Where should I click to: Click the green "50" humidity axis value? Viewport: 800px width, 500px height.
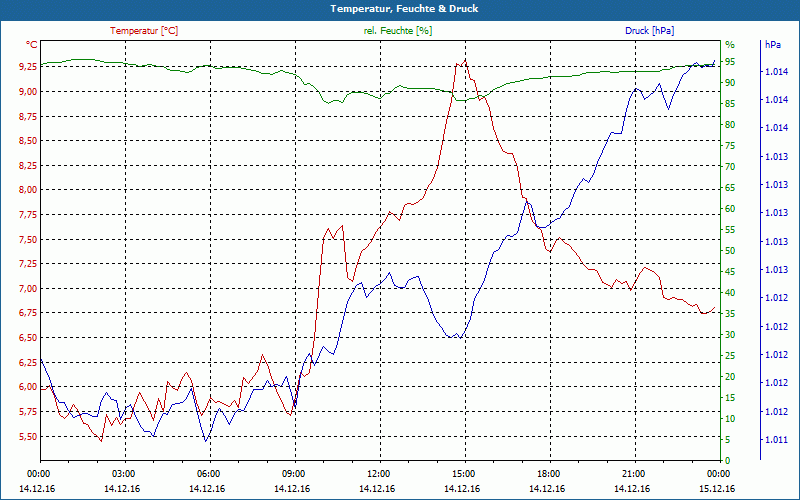pos(730,251)
